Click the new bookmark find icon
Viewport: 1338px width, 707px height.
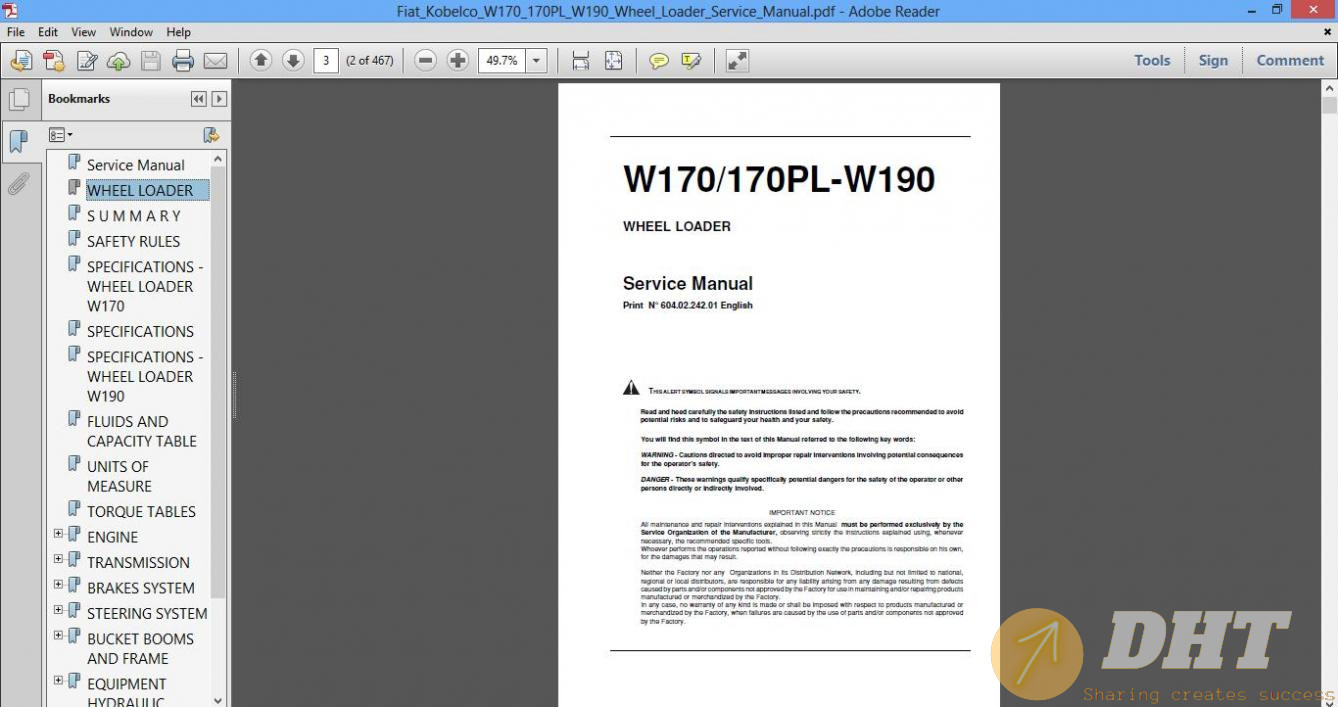pyautogui.click(x=211, y=135)
